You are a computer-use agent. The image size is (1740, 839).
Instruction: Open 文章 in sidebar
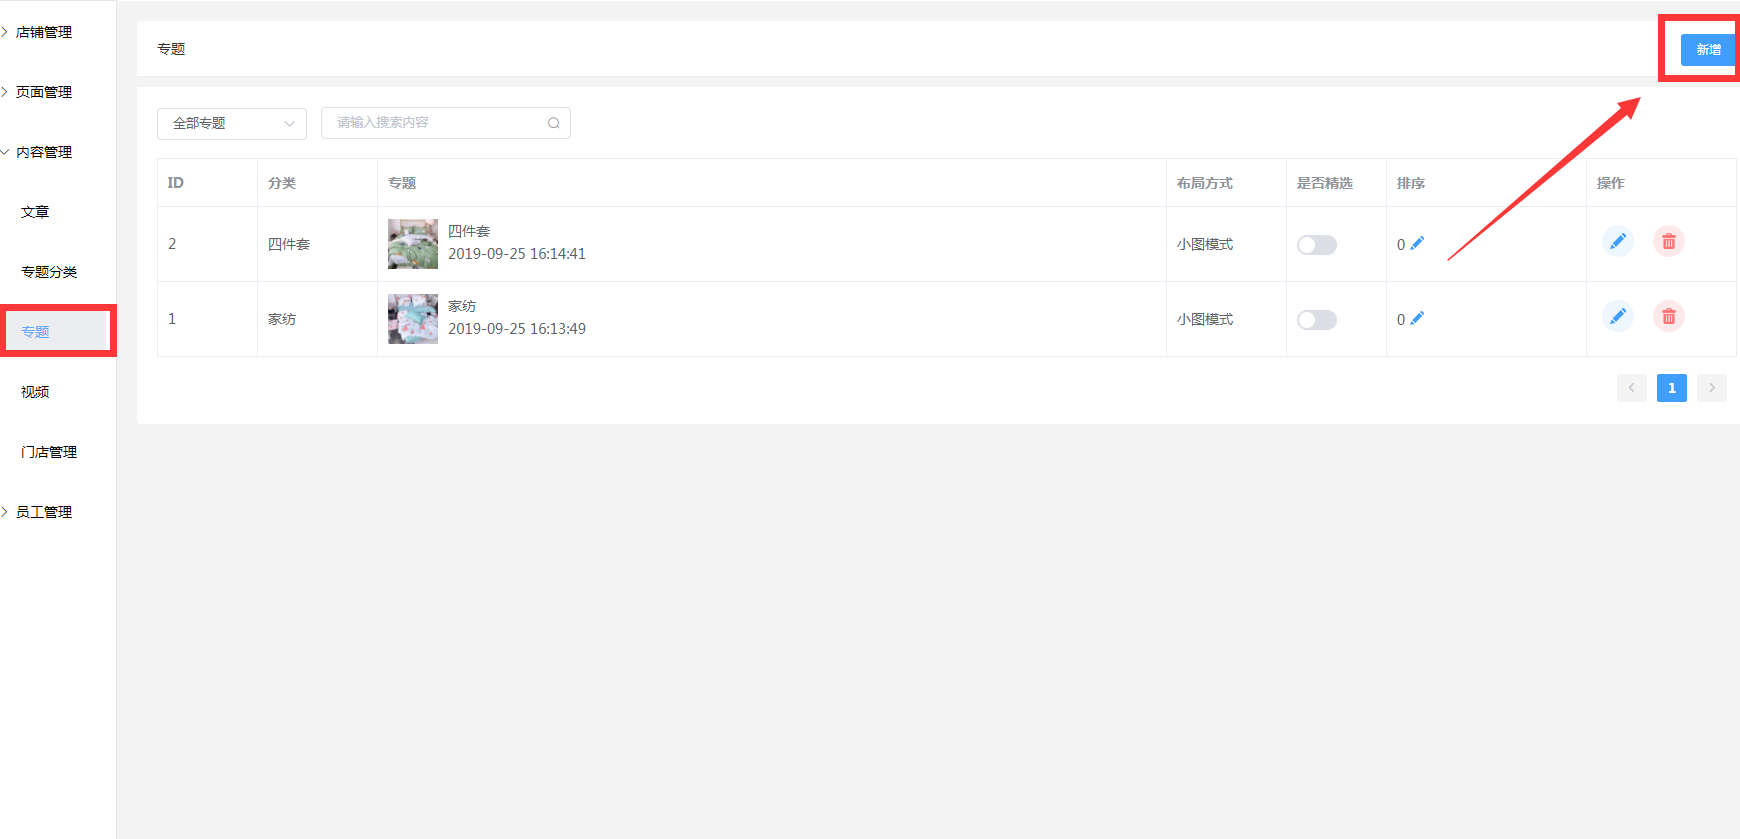[35, 212]
